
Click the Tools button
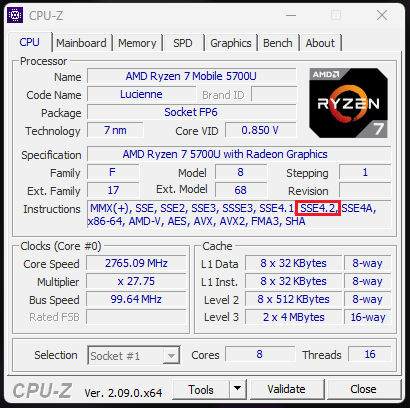point(201,389)
